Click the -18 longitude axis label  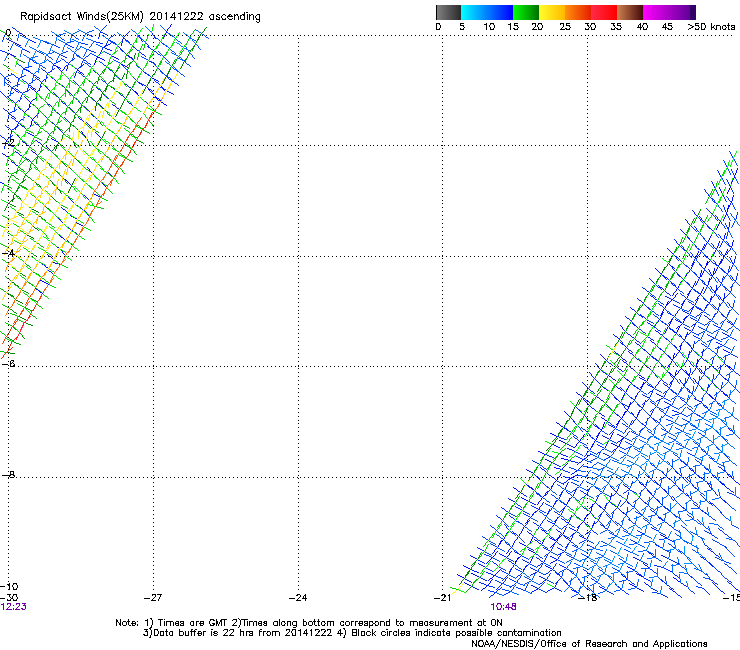(x=588, y=598)
